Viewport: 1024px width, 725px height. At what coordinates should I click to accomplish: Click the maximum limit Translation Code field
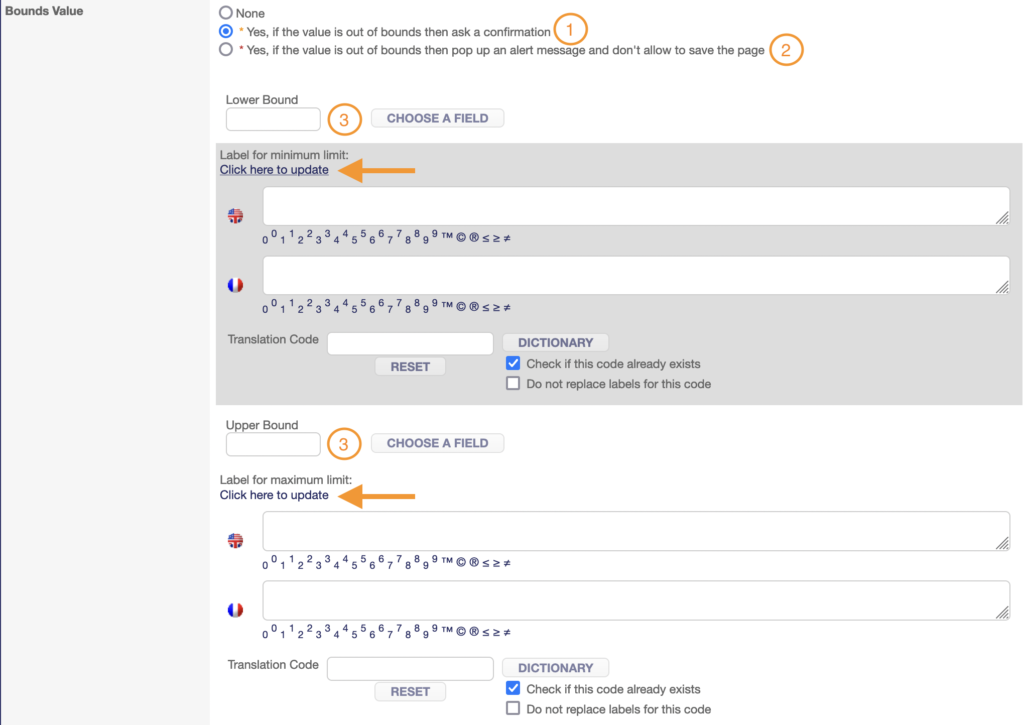pyautogui.click(x=410, y=668)
